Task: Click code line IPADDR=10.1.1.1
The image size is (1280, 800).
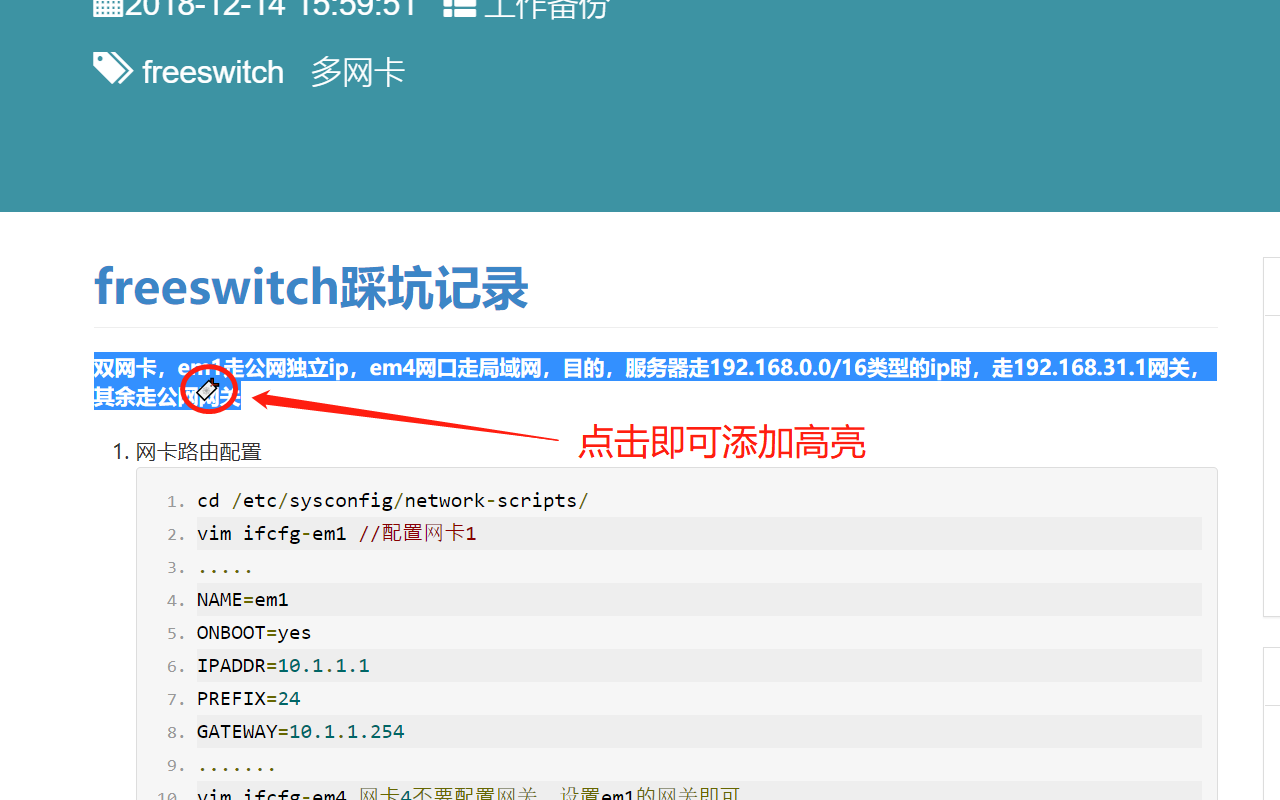Action: click(283, 666)
